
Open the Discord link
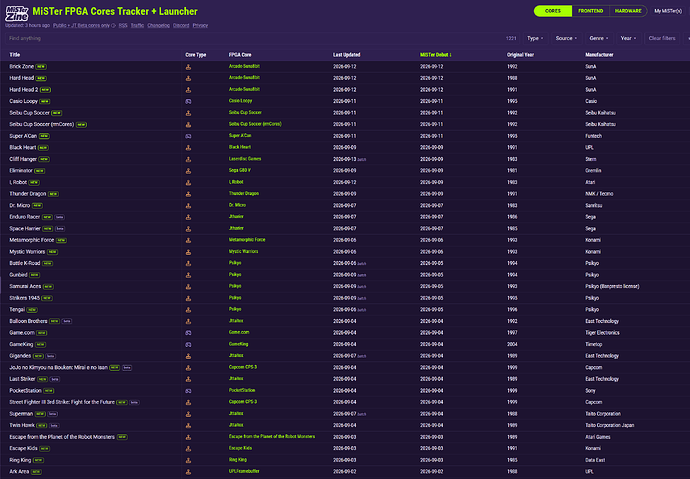coord(181,26)
